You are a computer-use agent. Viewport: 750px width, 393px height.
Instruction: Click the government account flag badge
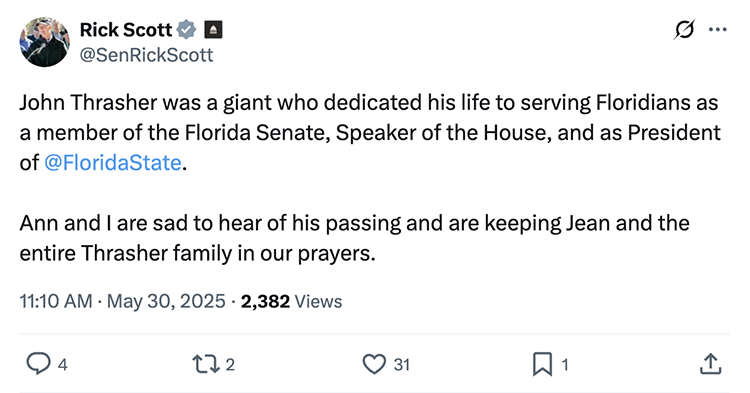[x=213, y=30]
